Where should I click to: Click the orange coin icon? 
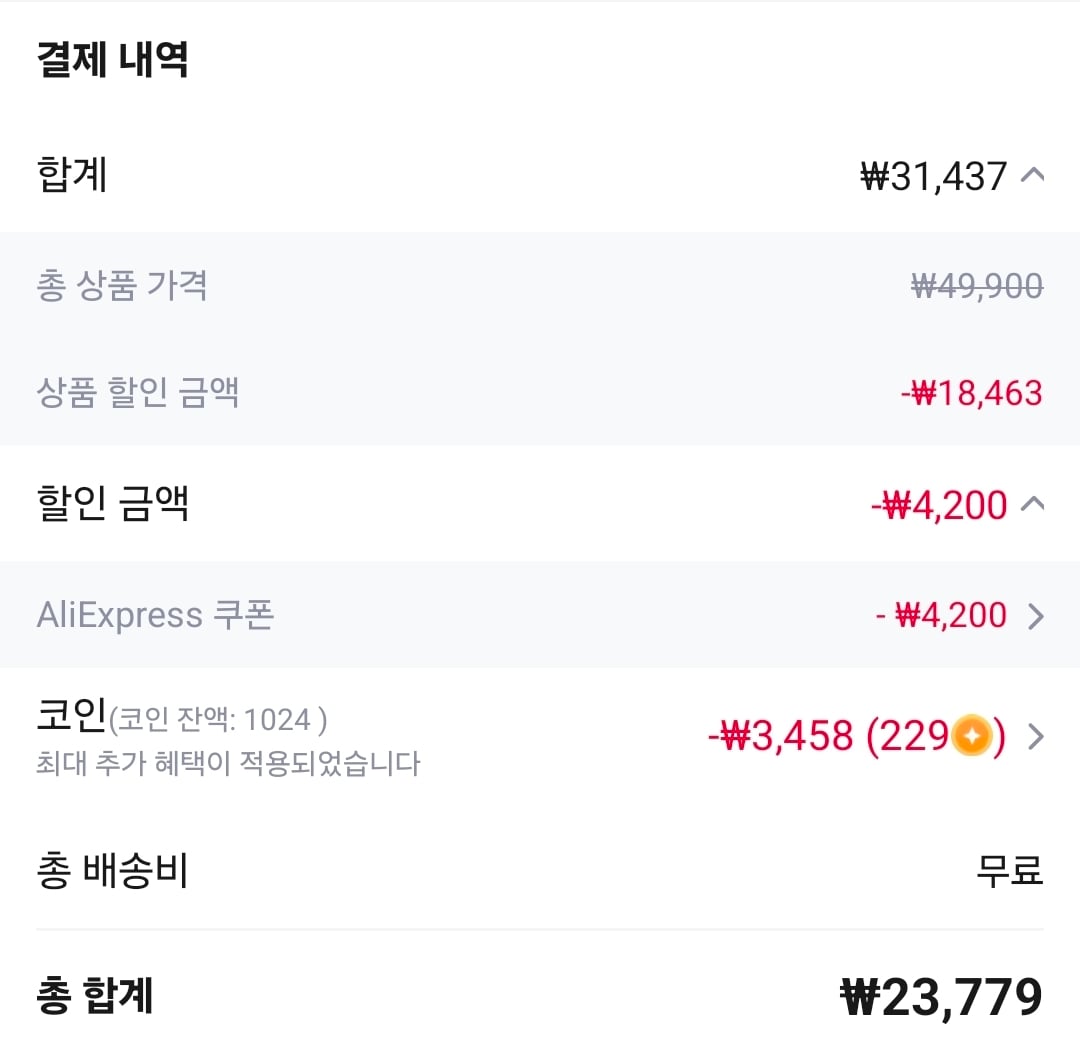[970, 737]
